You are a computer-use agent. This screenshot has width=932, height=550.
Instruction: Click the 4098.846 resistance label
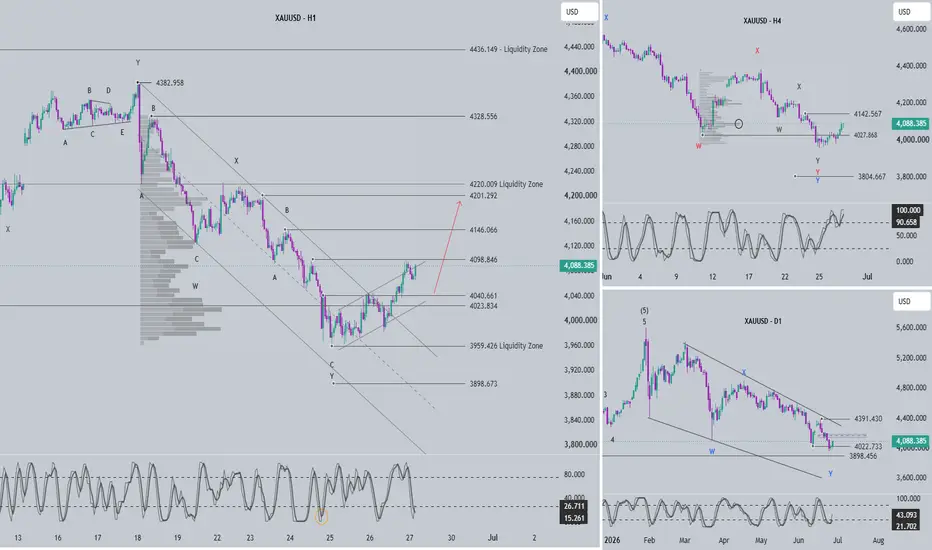coord(483,260)
